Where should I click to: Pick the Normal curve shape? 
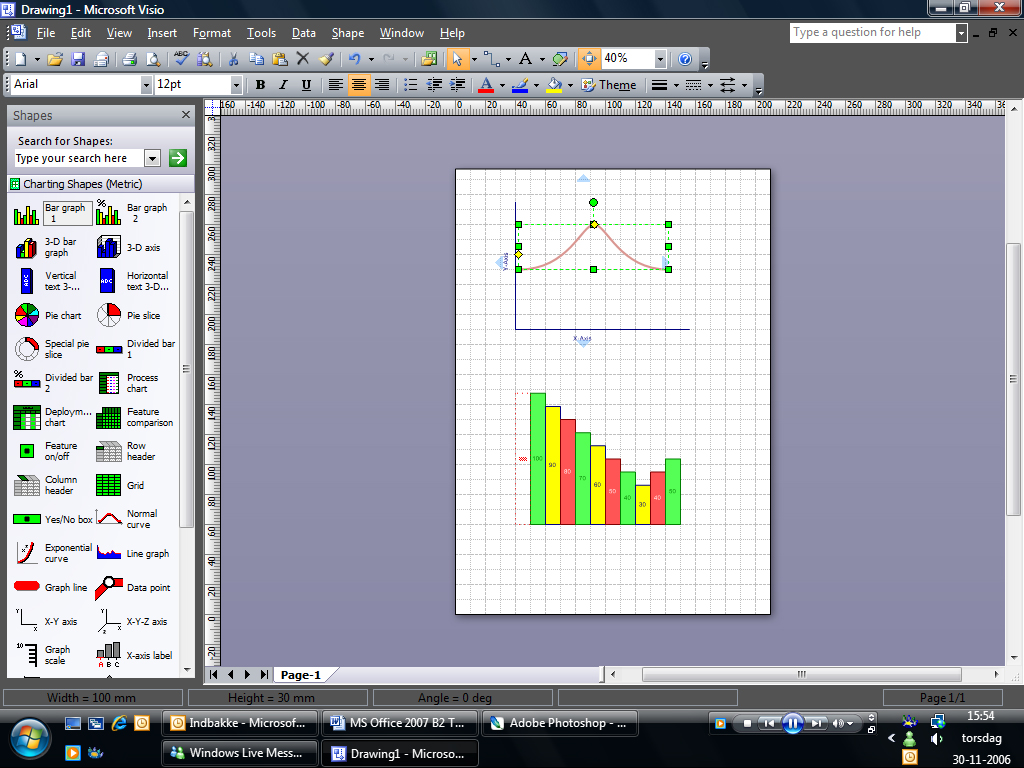click(x=109, y=519)
